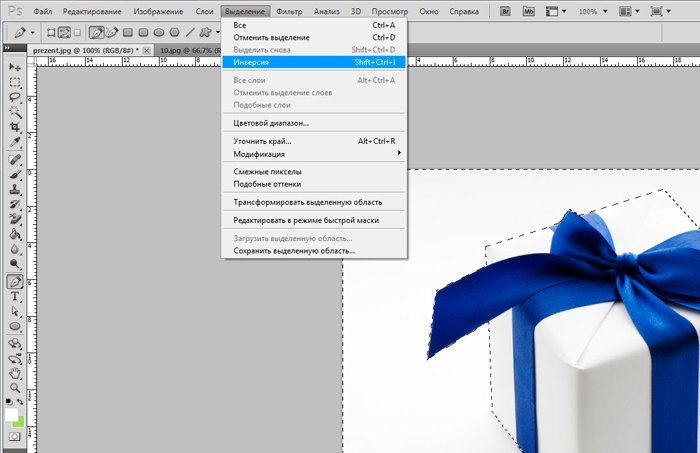Select the Lasso tool
Viewport: 700px width, 453px height.
[15, 98]
